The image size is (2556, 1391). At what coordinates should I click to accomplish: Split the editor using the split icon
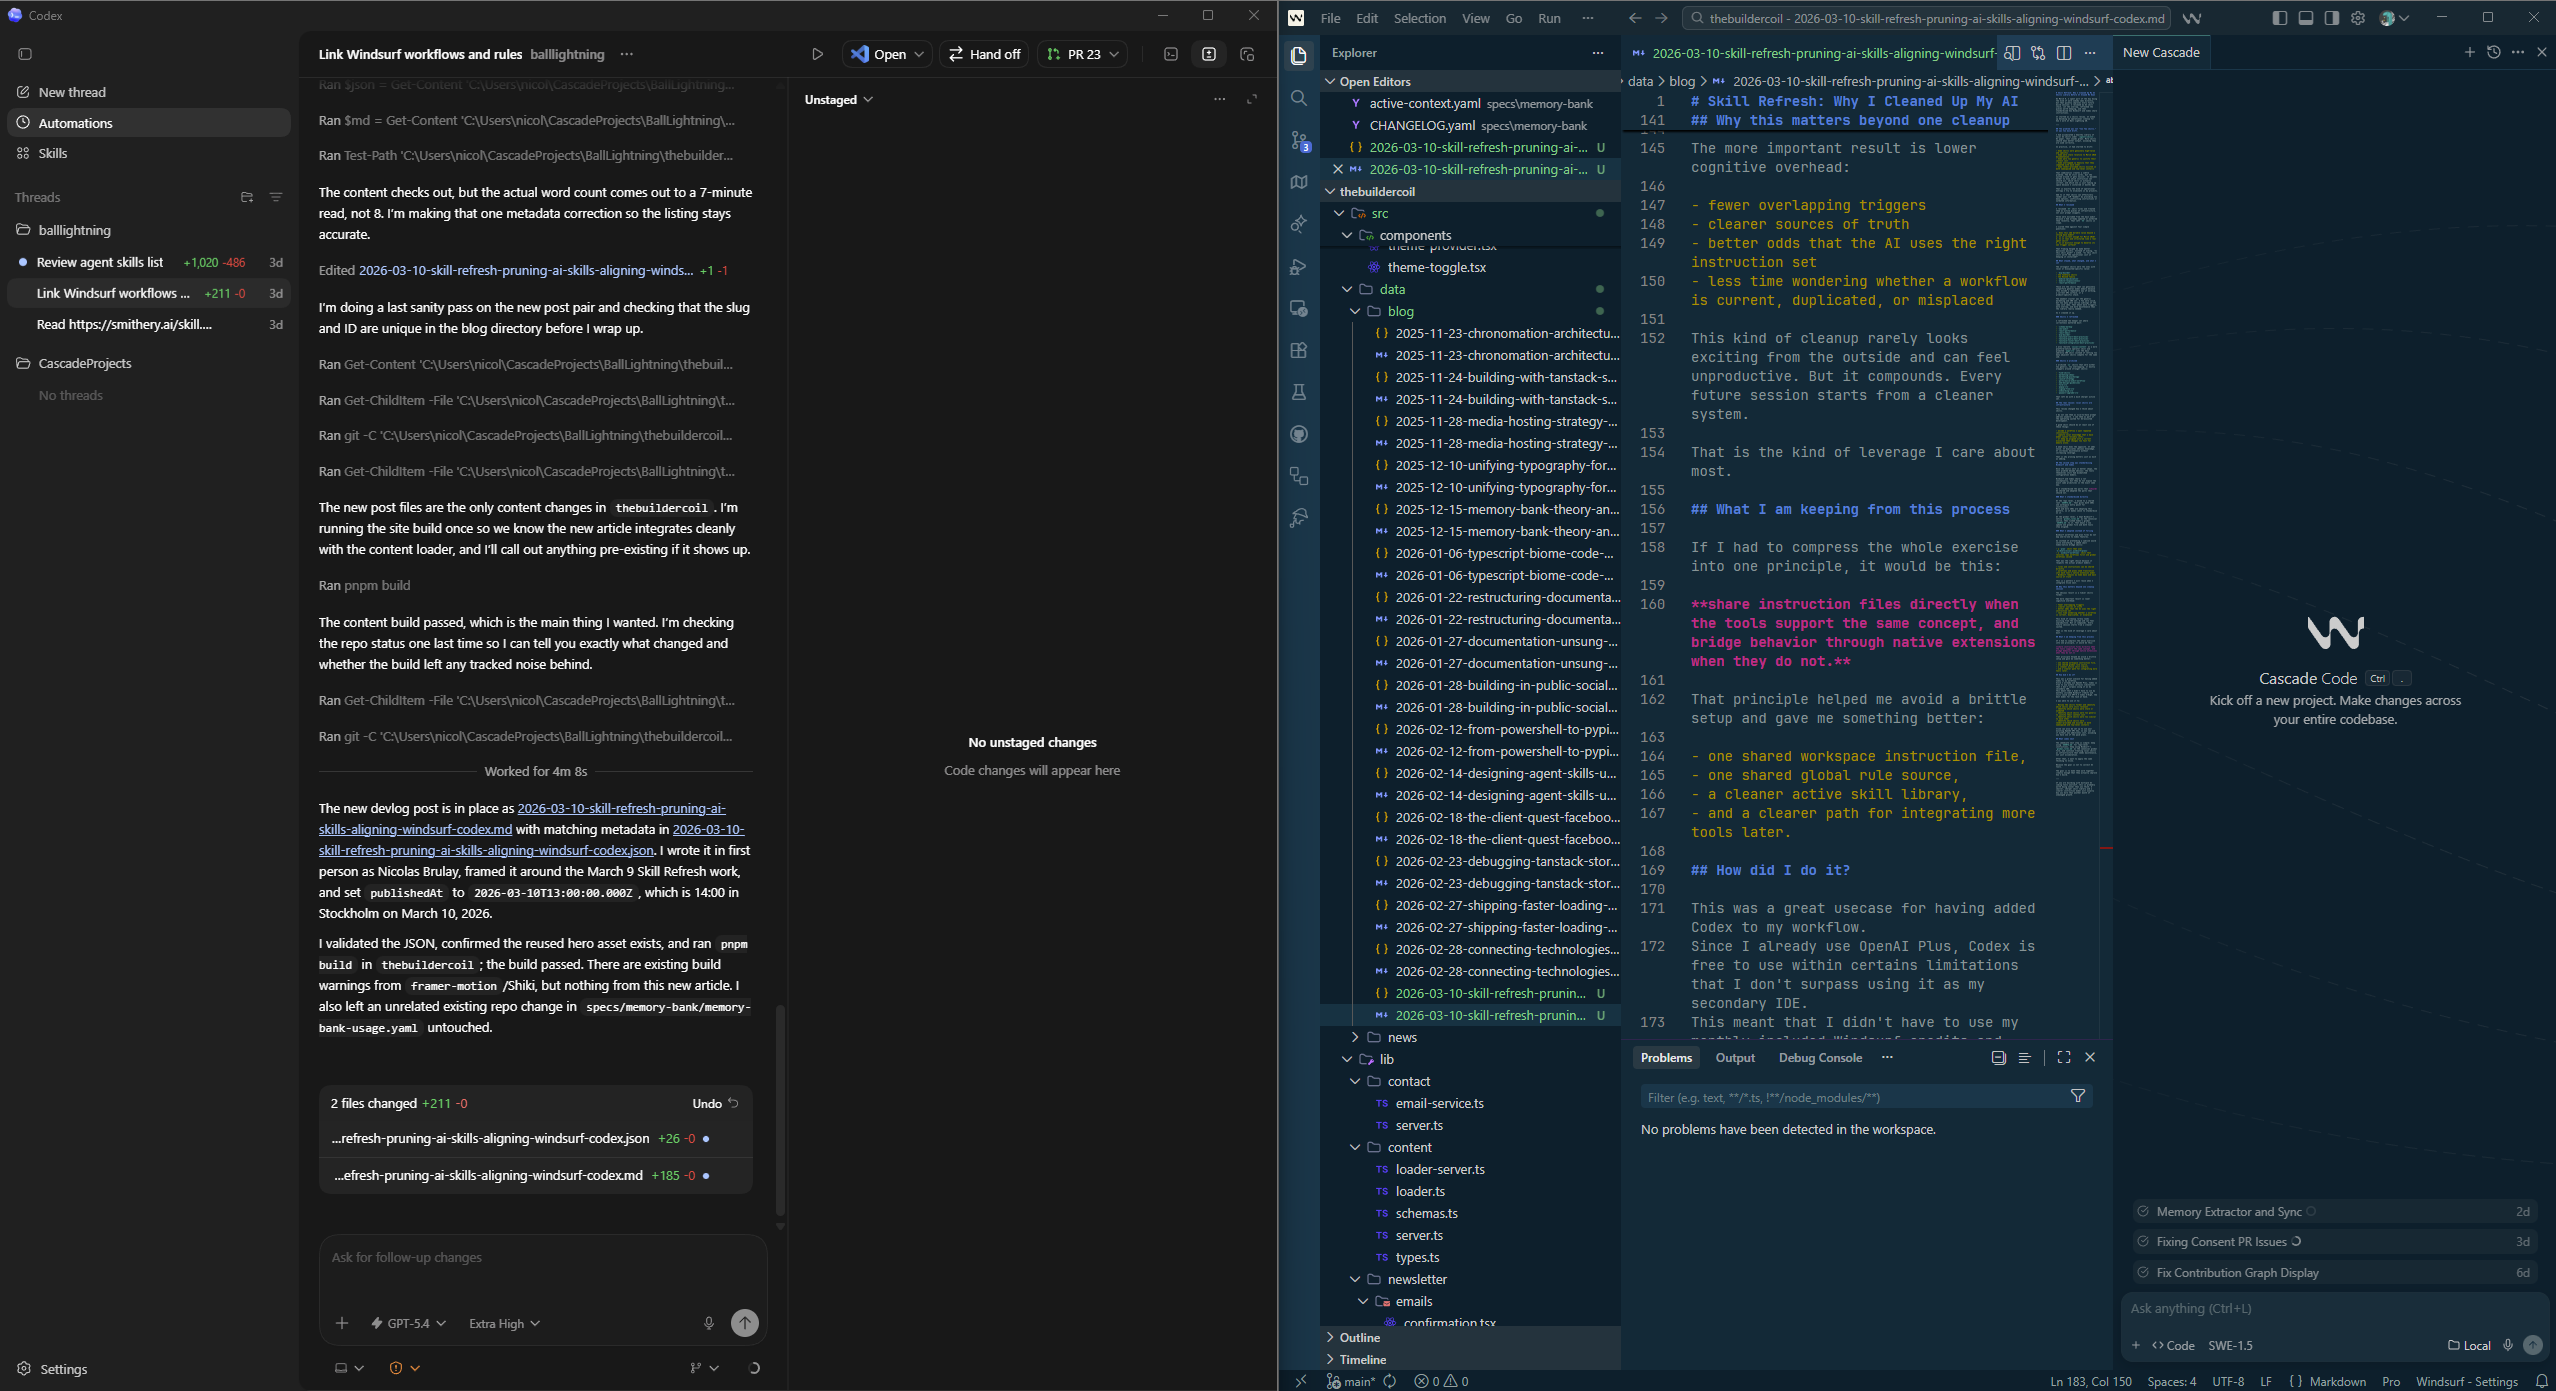click(2064, 54)
